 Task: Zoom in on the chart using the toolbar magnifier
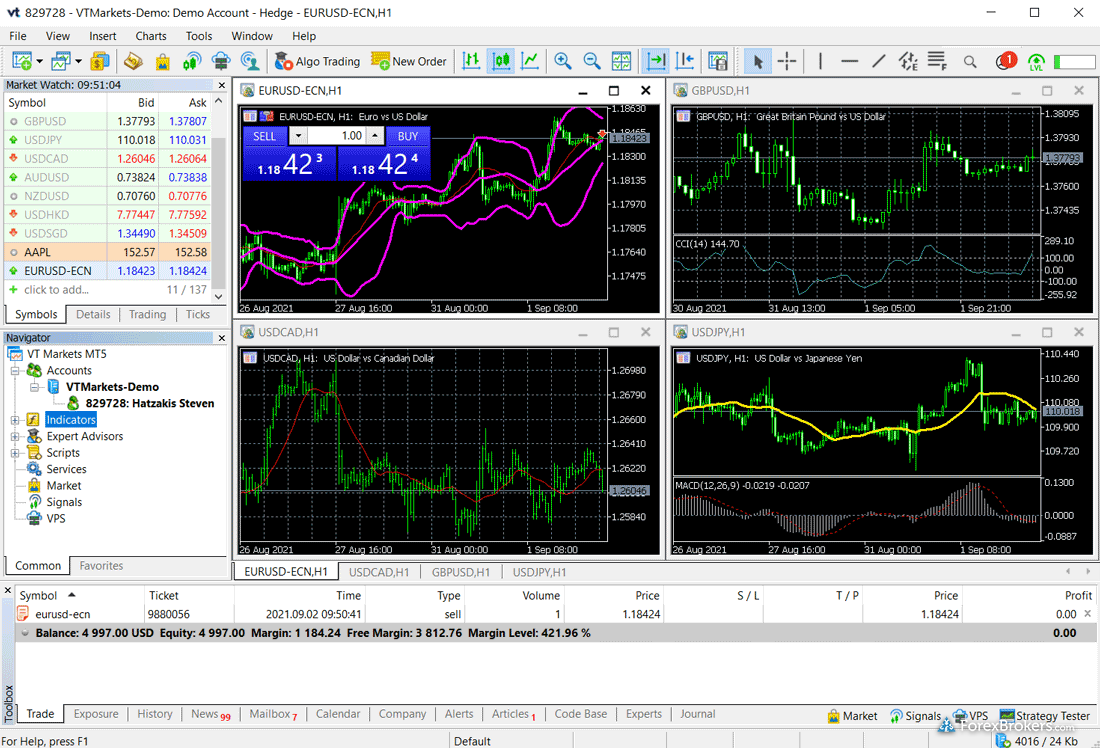pos(563,61)
